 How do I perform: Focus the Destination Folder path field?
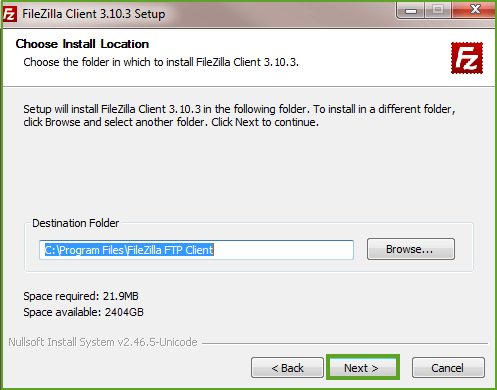[x=196, y=250]
